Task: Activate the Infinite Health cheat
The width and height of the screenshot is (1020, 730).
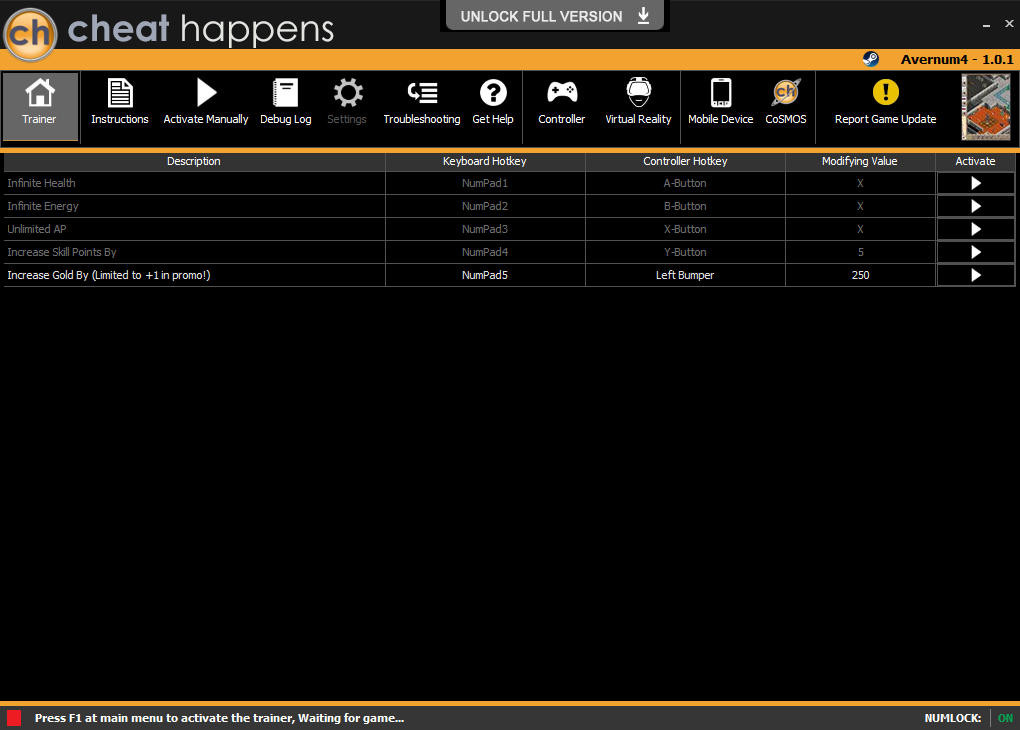Action: pos(976,183)
